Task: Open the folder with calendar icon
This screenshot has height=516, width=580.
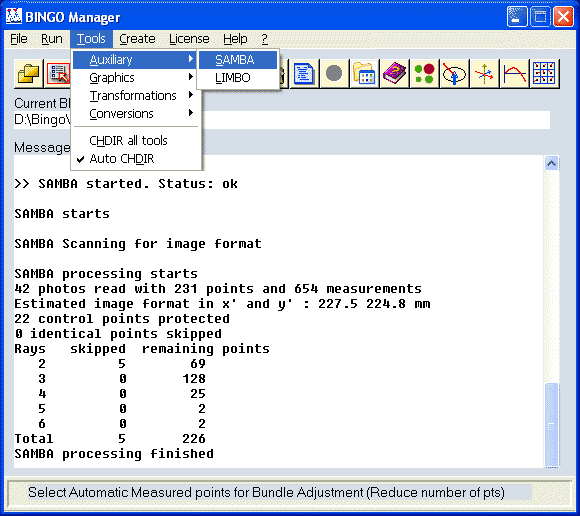Action: point(364,74)
